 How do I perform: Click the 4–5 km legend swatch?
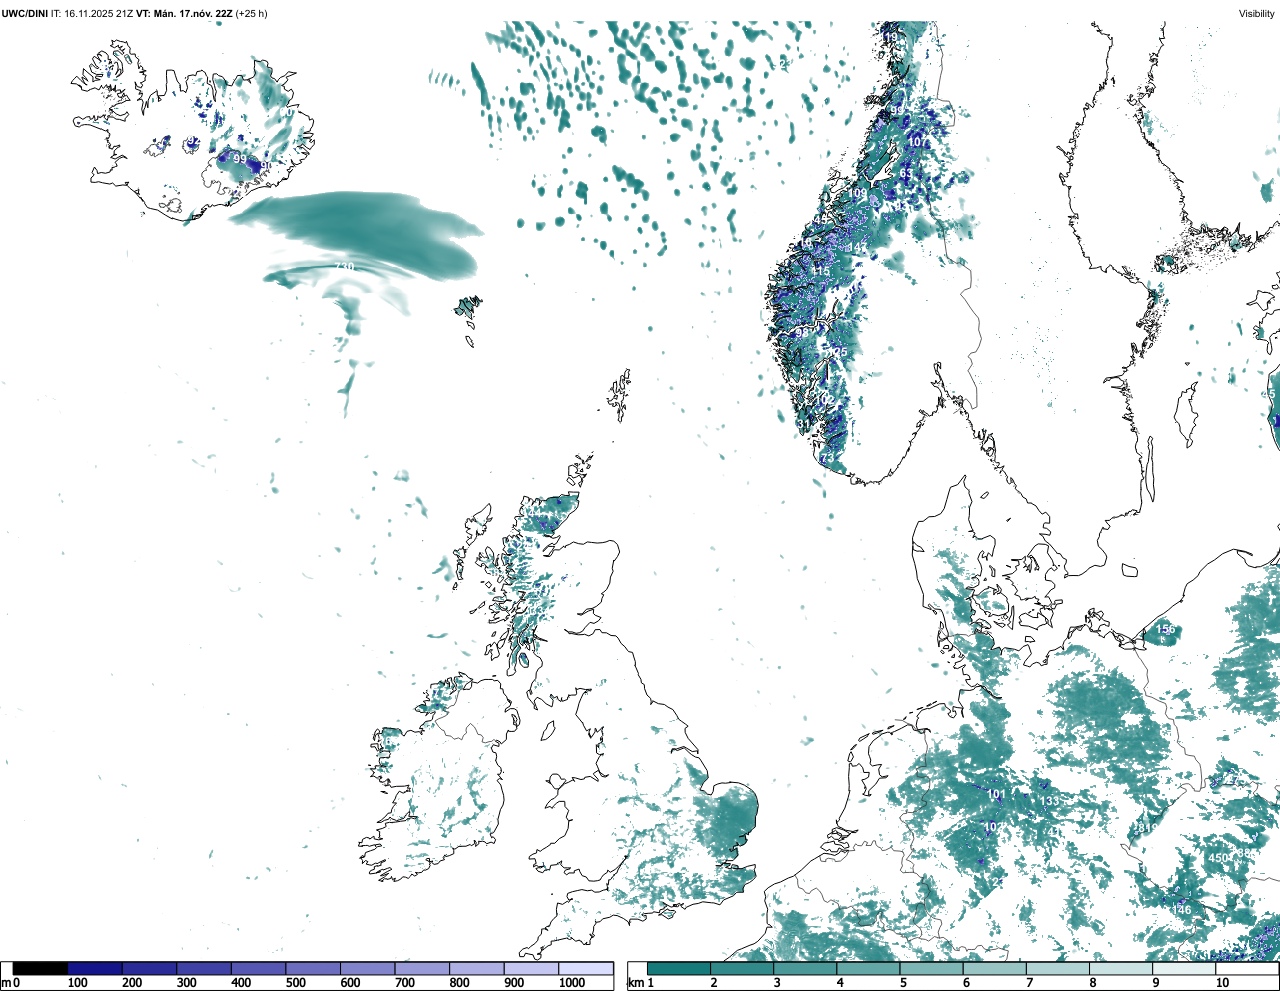[869, 969]
